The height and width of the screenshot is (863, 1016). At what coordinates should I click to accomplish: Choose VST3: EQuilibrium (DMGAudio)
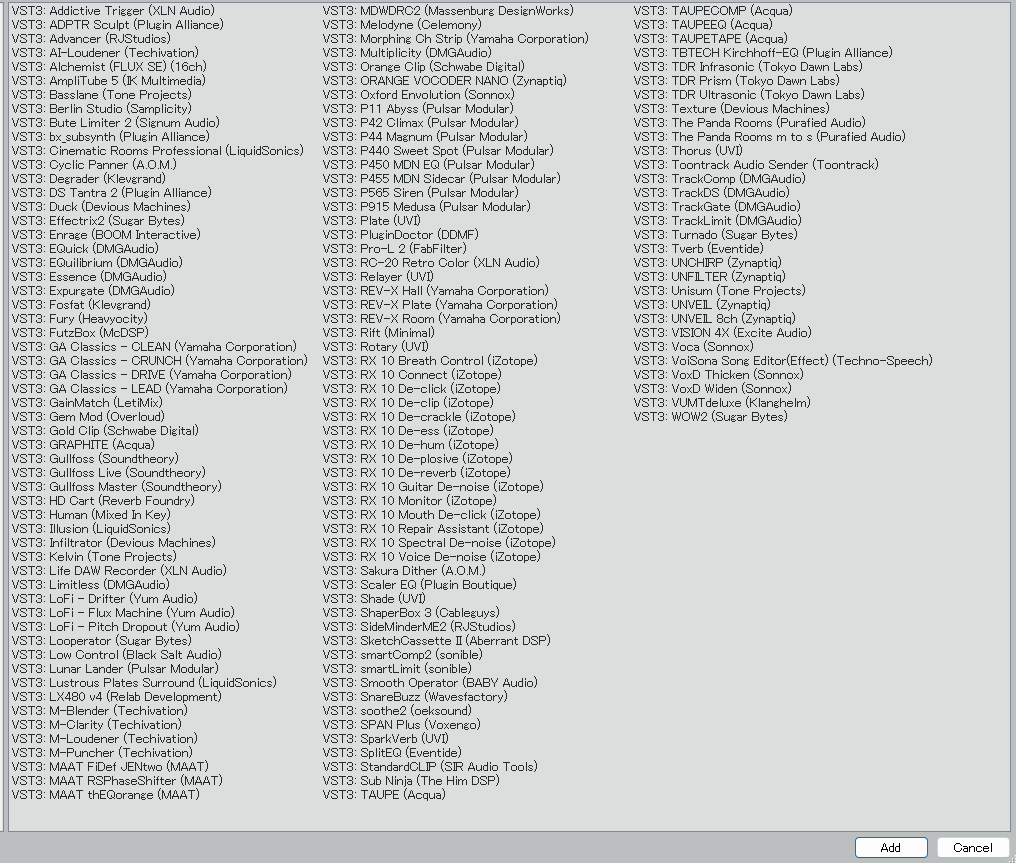[97, 262]
